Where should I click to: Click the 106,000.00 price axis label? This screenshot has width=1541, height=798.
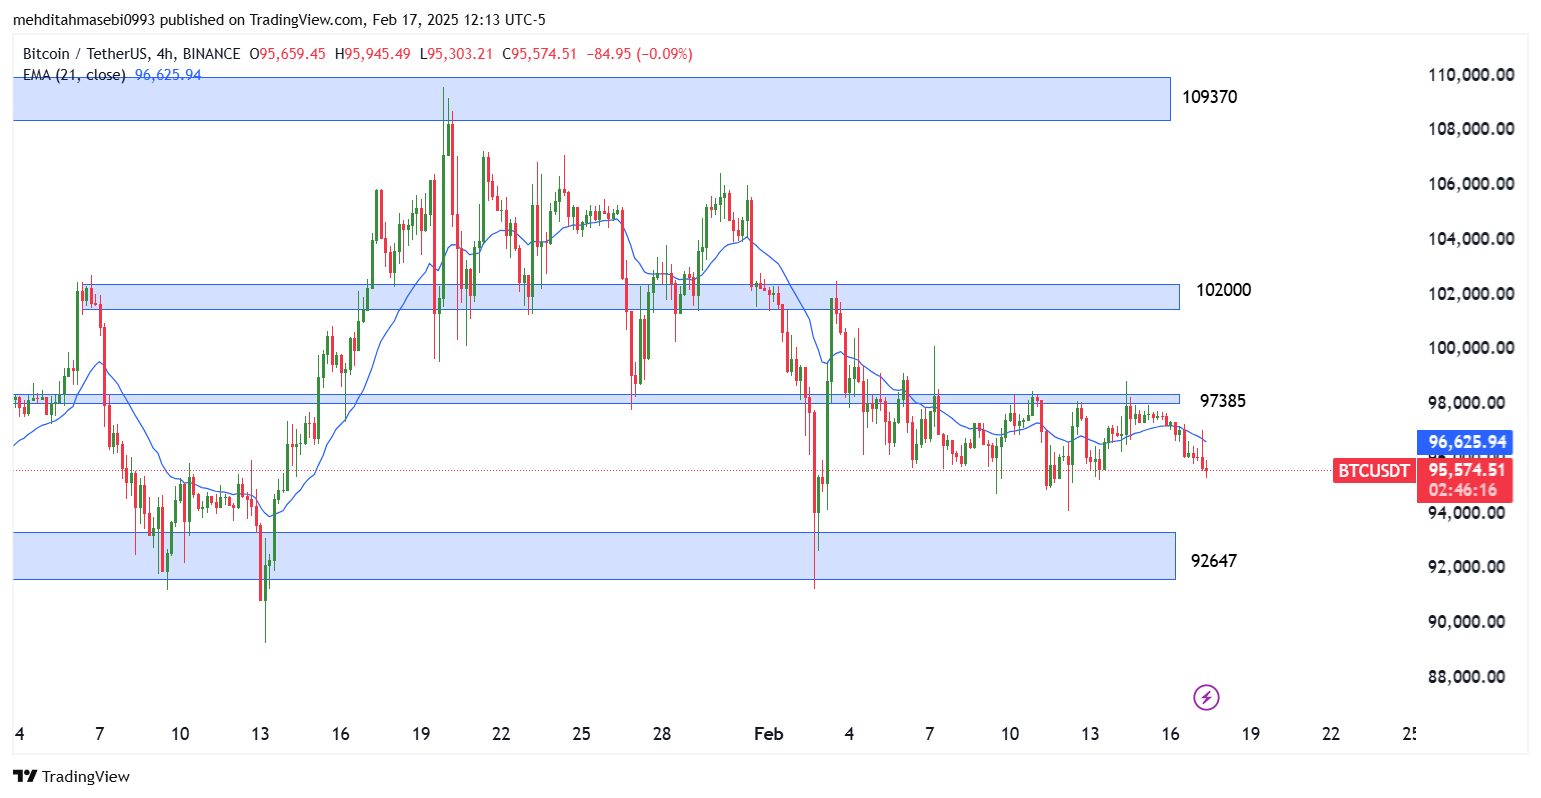coord(1471,184)
